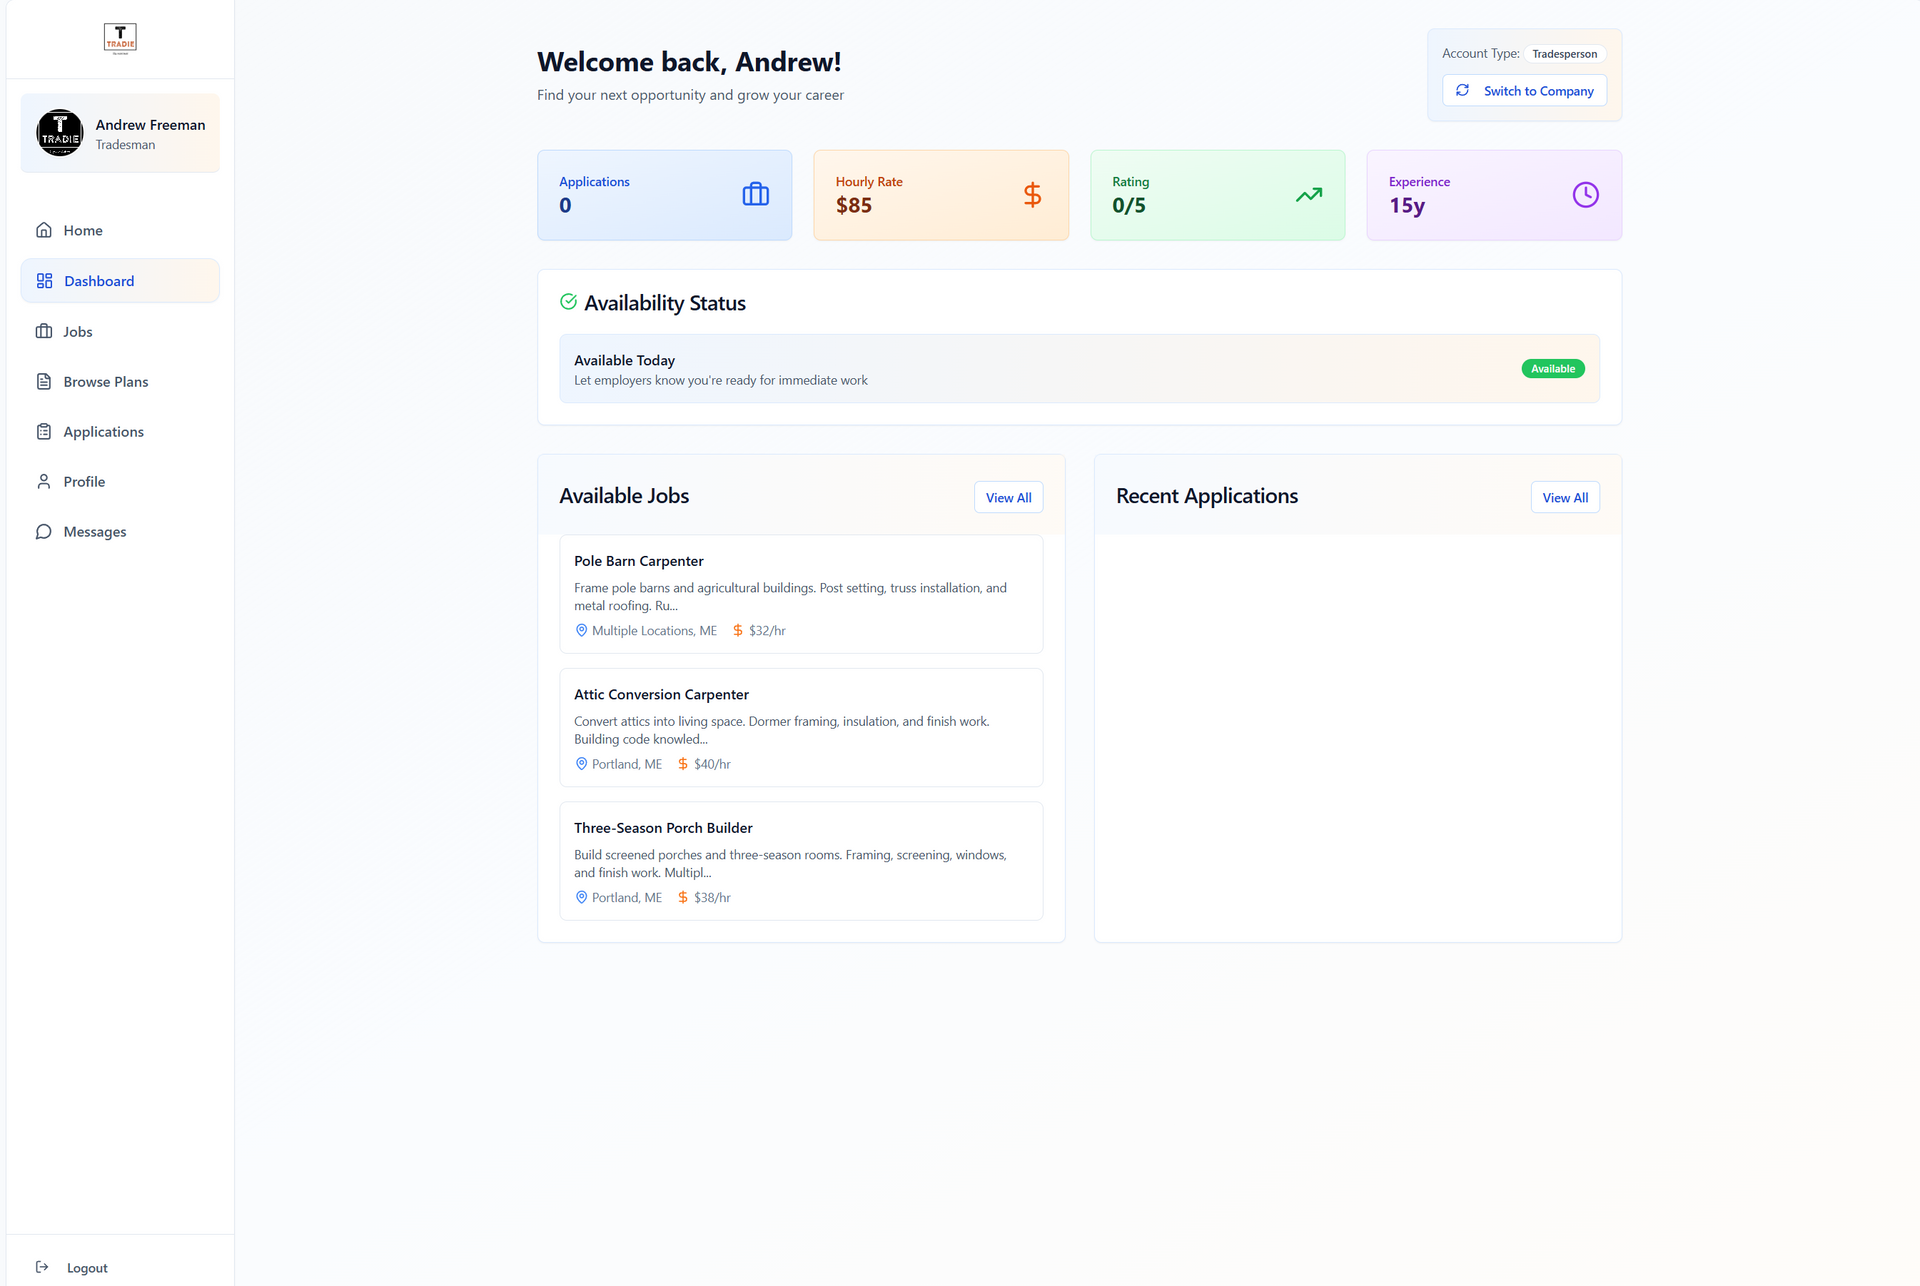Open the Pole Barn Carpenter job listing
This screenshot has width=1920, height=1286.
click(639, 561)
